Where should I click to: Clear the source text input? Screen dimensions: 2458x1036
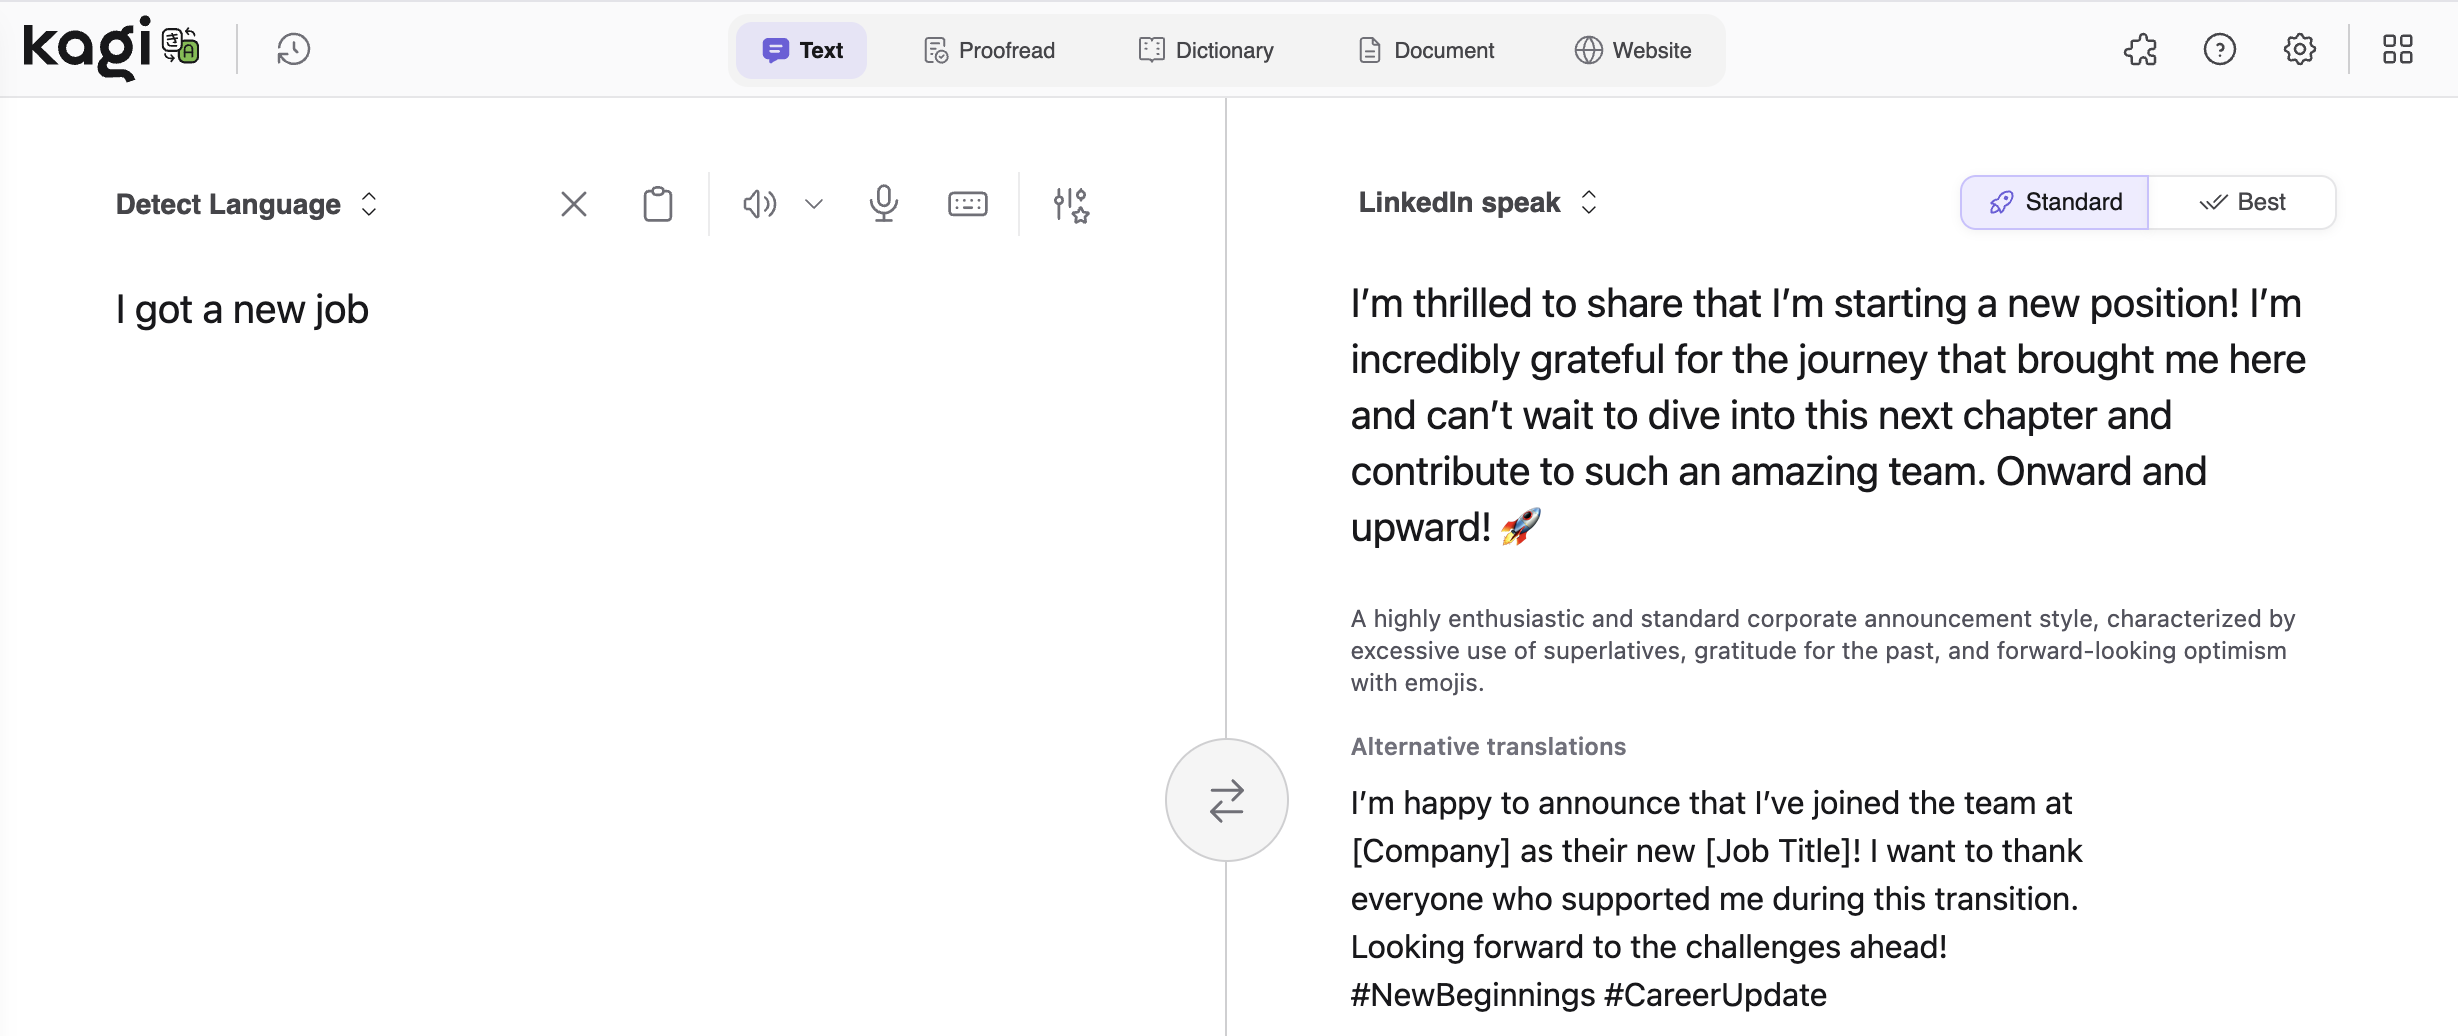tap(572, 203)
